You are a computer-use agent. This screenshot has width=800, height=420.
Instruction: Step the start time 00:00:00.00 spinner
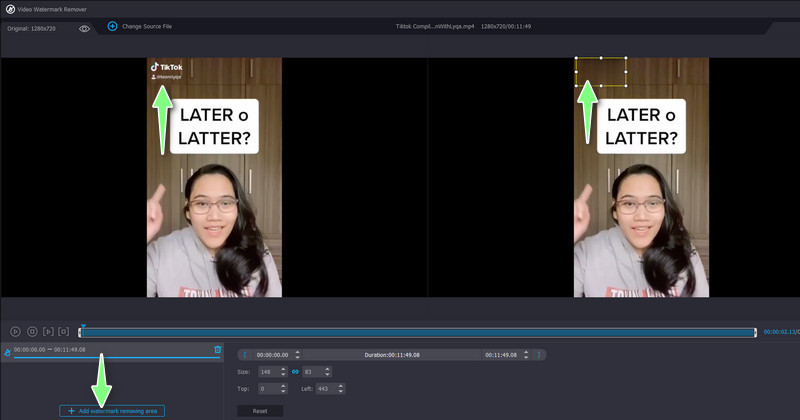pyautogui.click(x=298, y=355)
